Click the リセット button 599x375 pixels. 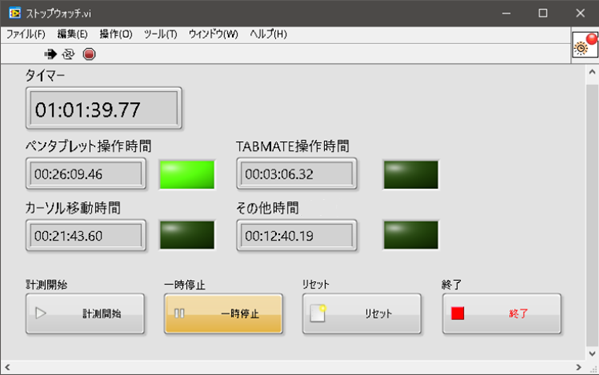click(362, 314)
